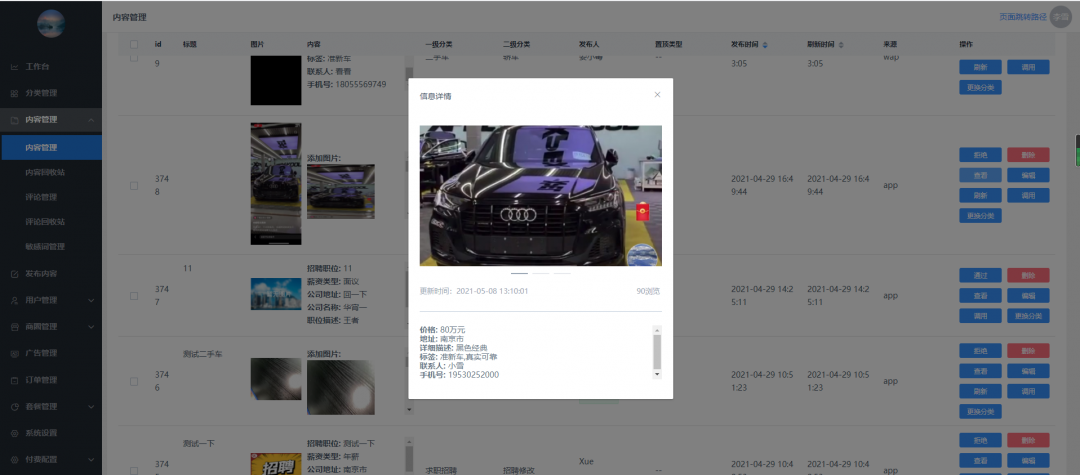Tick the select-all checkbox in table header
The image size is (1080, 475).
(x=134, y=45)
